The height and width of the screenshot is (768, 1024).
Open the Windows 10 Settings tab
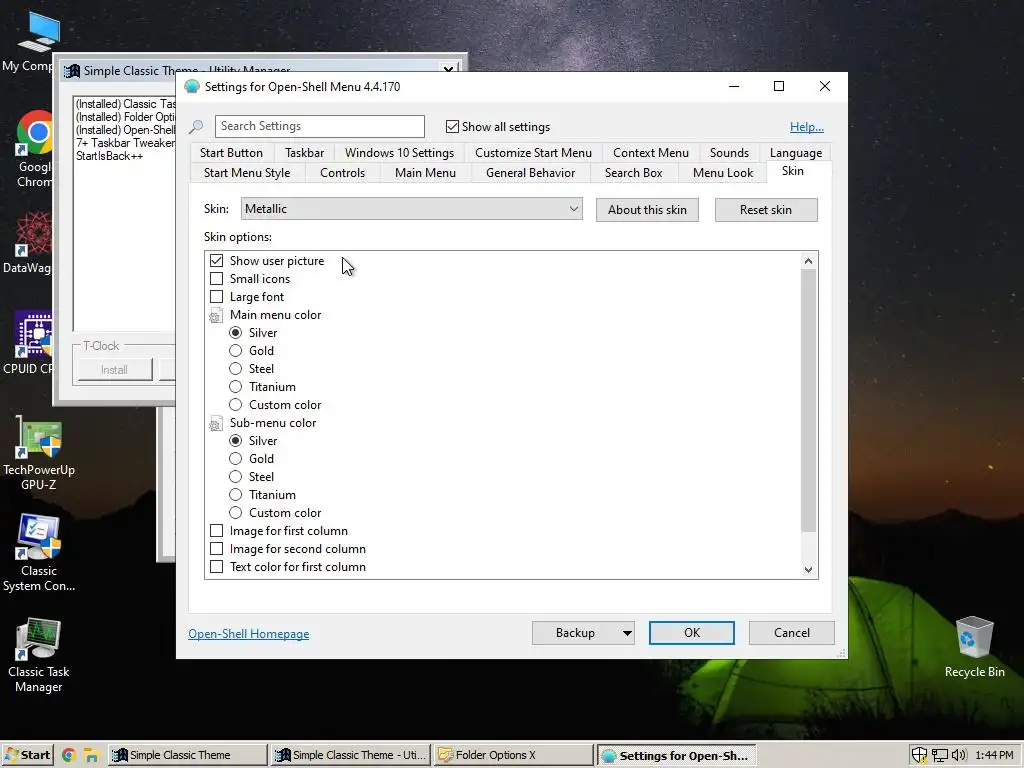399,153
